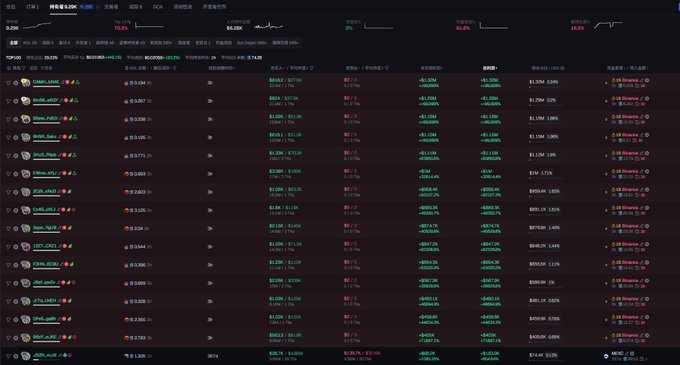Click the calendar icon in $1.12M row funding details

(637, 159)
